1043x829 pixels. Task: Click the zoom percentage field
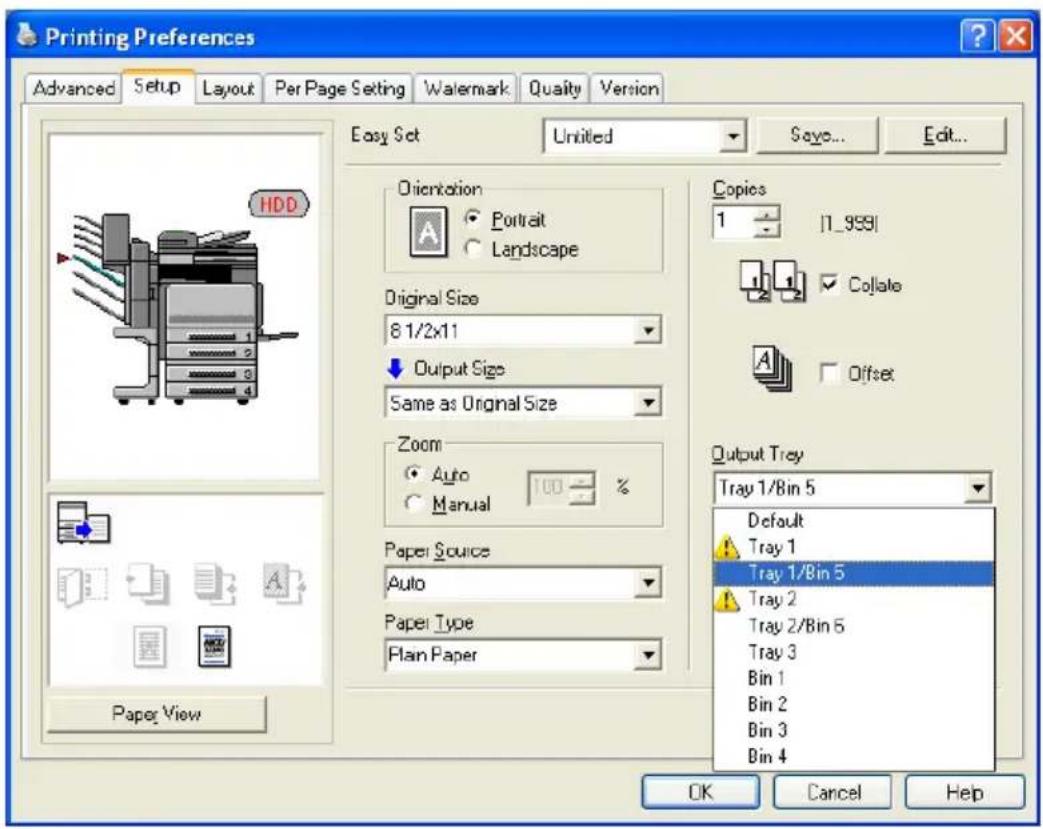(549, 488)
